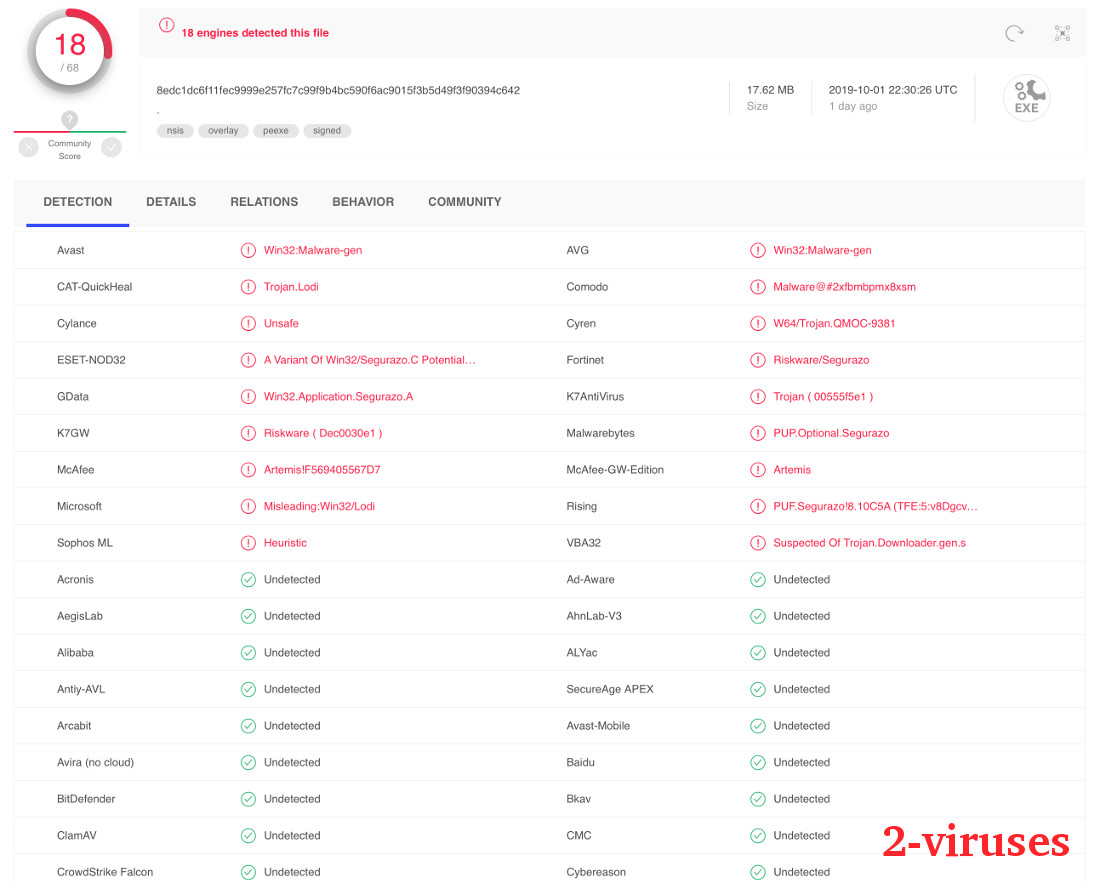The image size is (1100, 883).
Task: Select the file SHA-256 hash text
Action: (338, 90)
